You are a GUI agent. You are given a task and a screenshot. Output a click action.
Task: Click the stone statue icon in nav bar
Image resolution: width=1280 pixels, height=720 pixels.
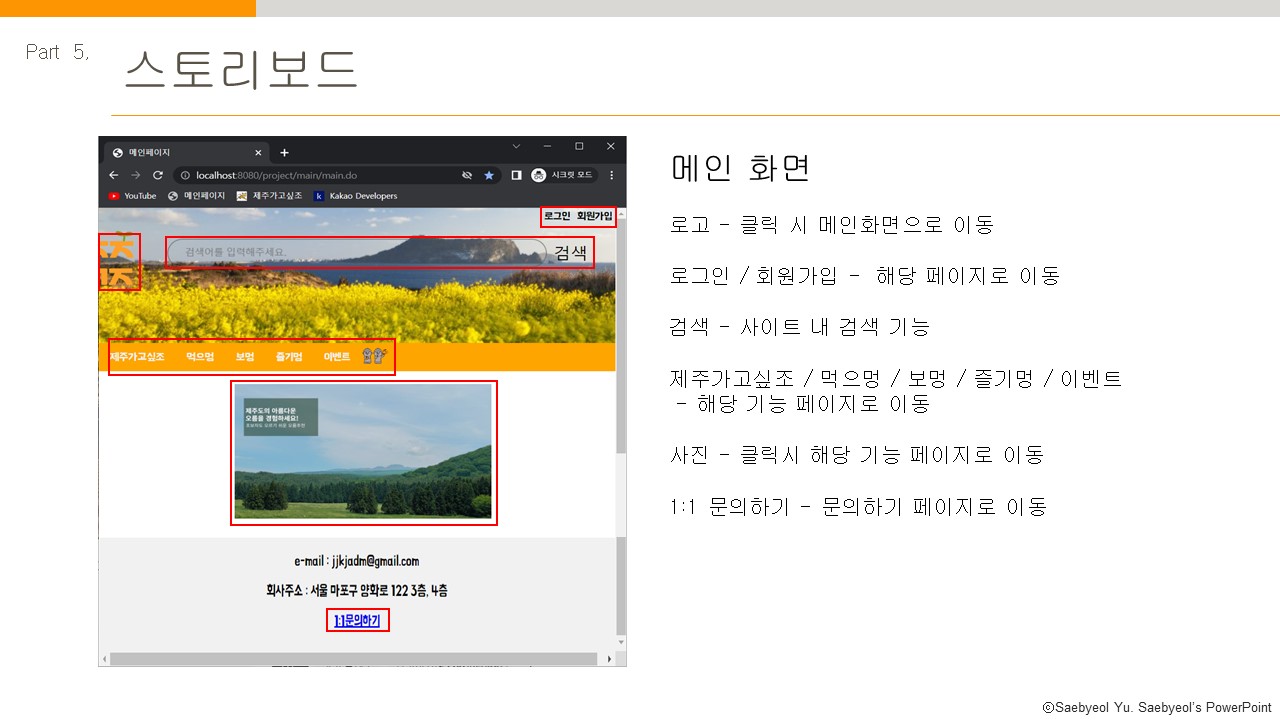coord(373,357)
